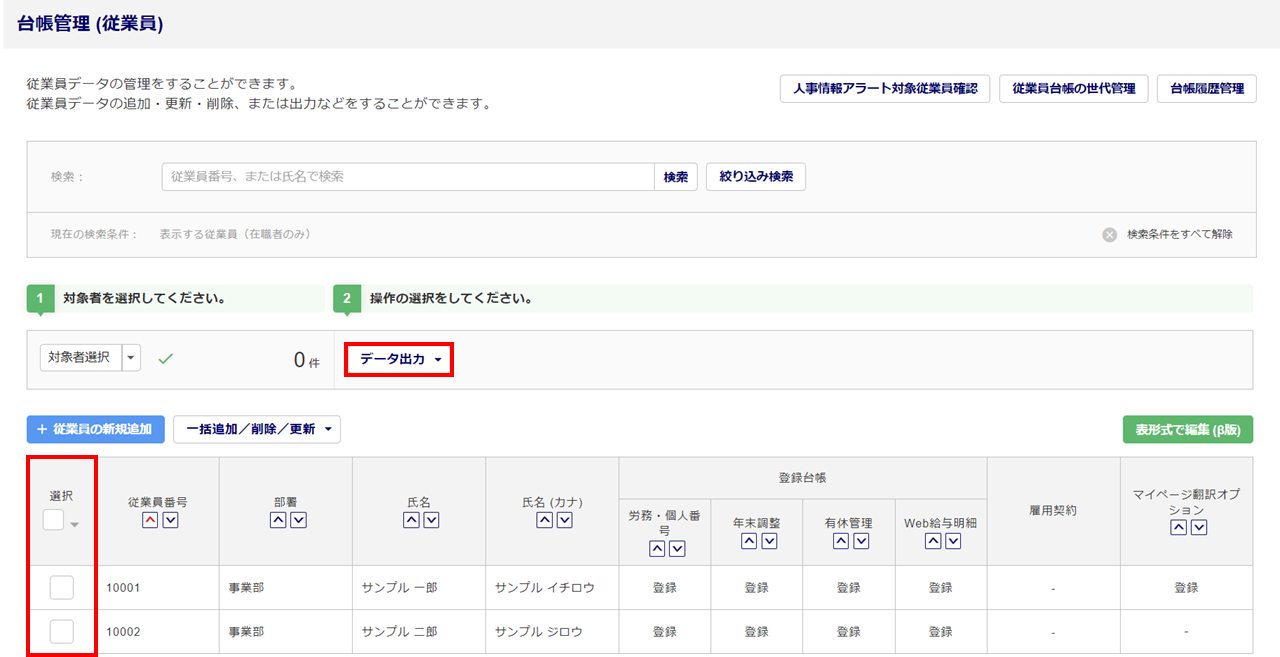
Task: Open 一括追加／削除／更新 dropdown menu
Action: (257, 429)
